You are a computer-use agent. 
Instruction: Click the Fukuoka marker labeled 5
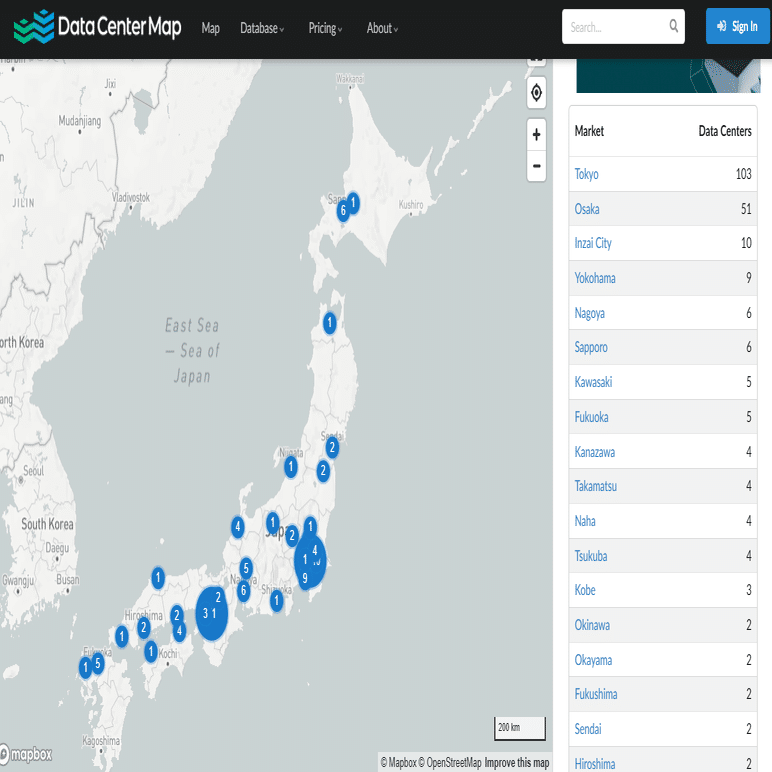tap(97, 664)
